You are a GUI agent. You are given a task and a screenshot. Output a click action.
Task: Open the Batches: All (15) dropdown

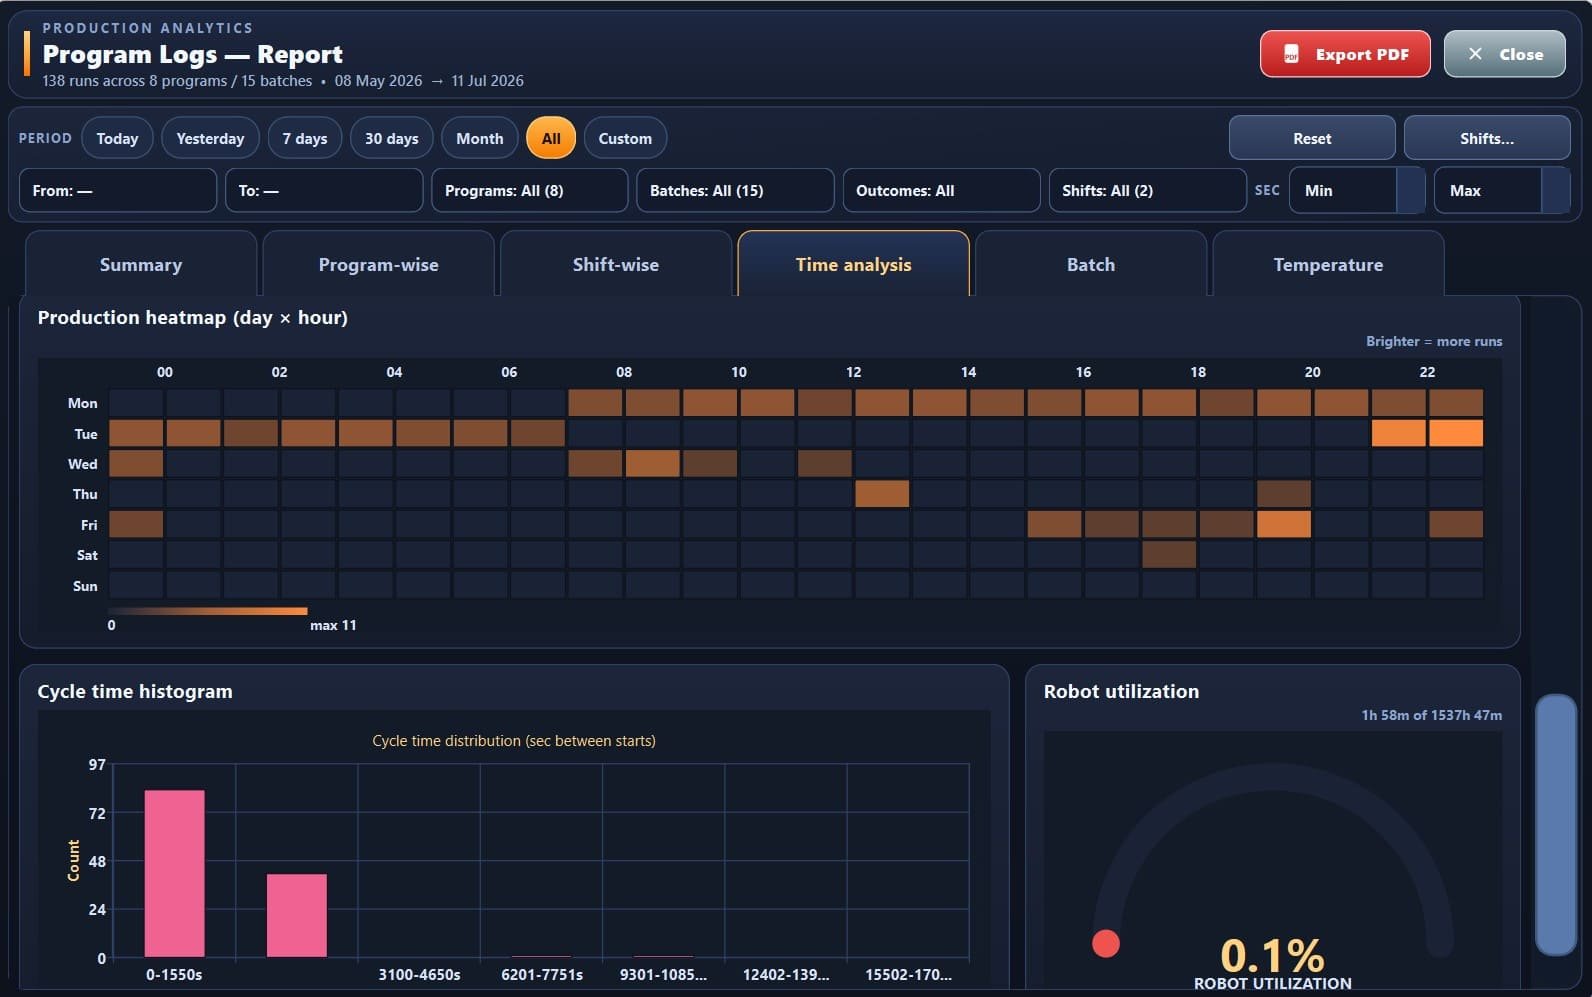pyautogui.click(x=735, y=190)
